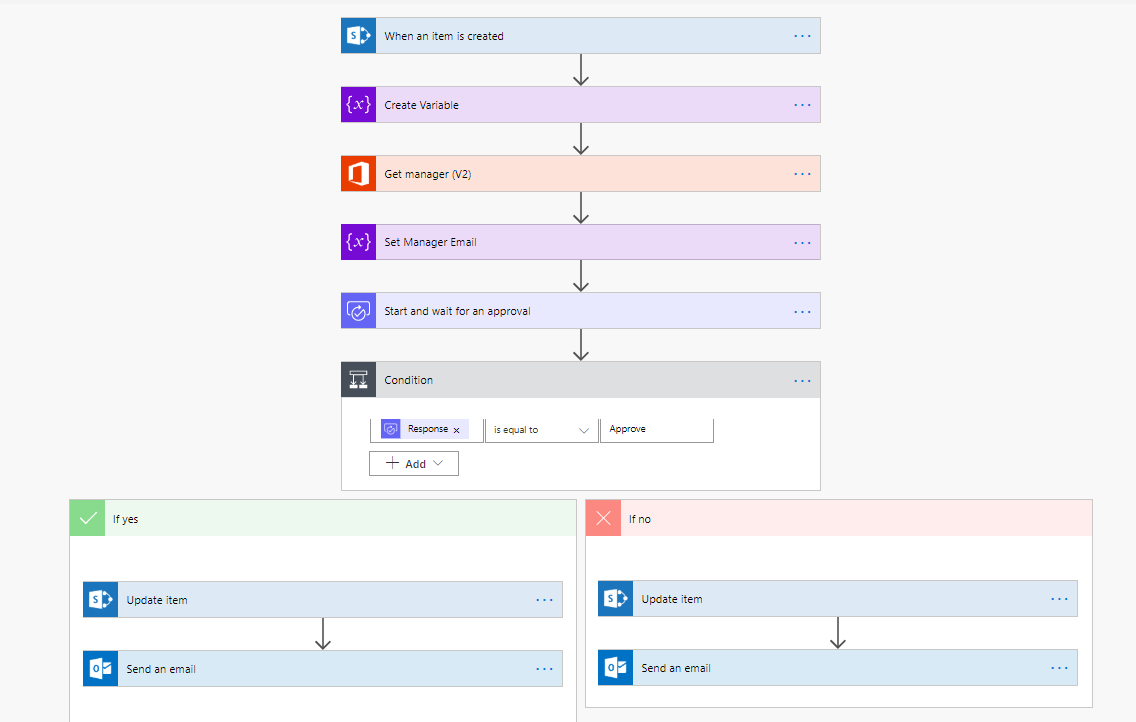
Task: Expand Update item in the If no branch
Action: point(838,599)
